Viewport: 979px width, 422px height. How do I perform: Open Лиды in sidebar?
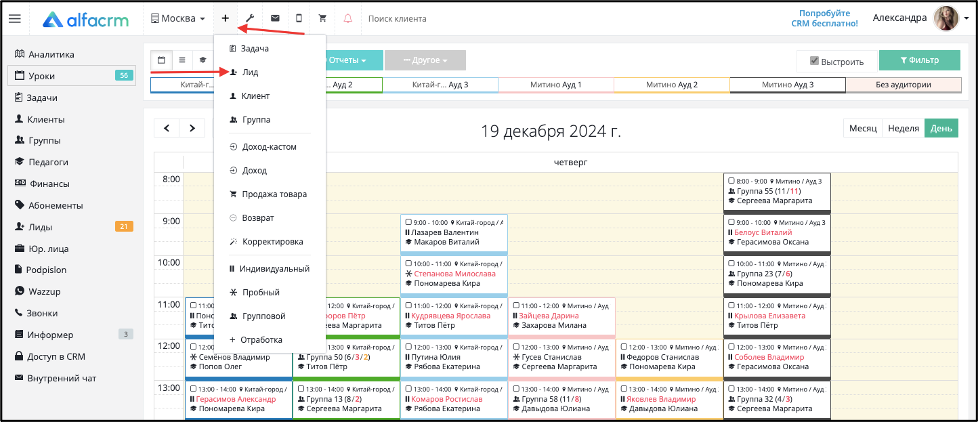pos(34,227)
